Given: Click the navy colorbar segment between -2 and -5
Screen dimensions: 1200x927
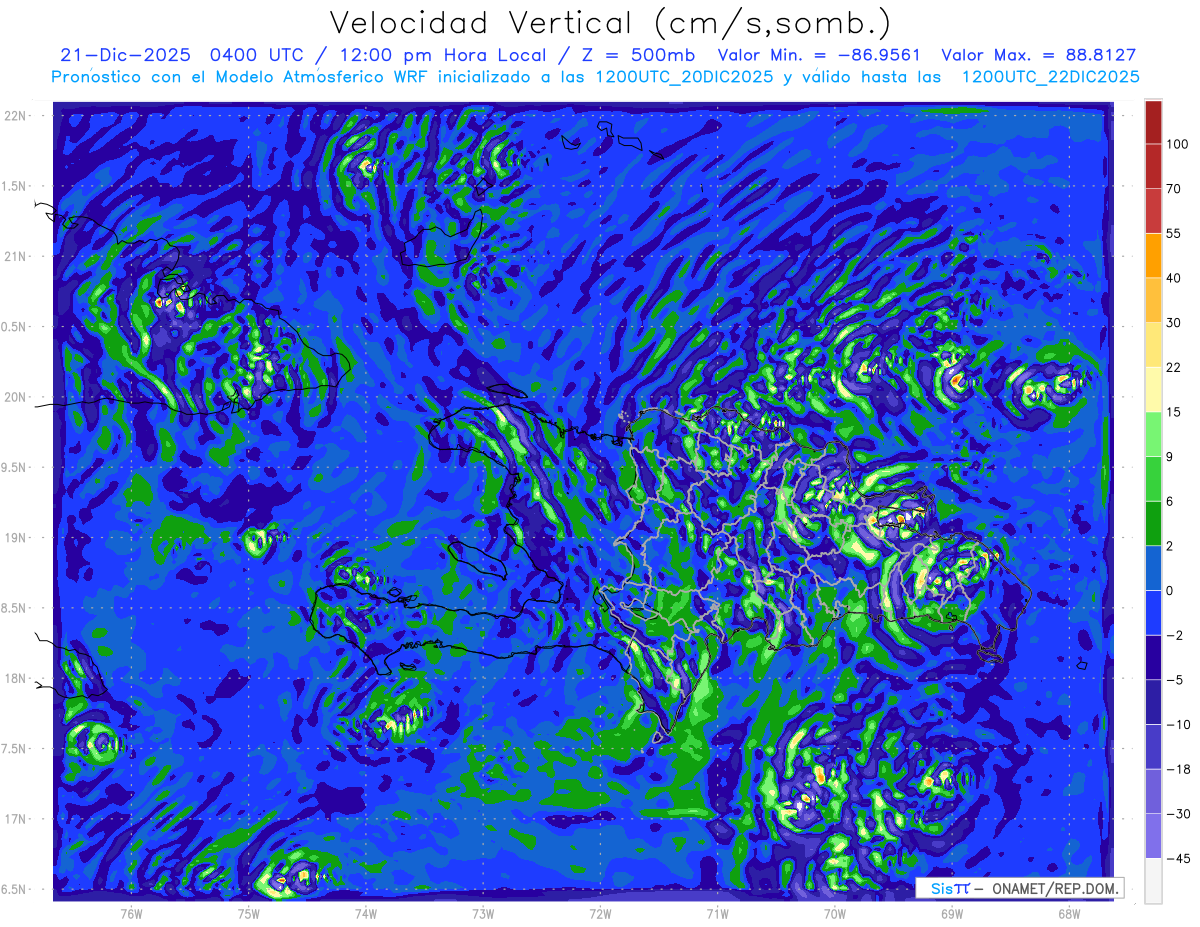Looking at the screenshot, I should tap(1153, 657).
